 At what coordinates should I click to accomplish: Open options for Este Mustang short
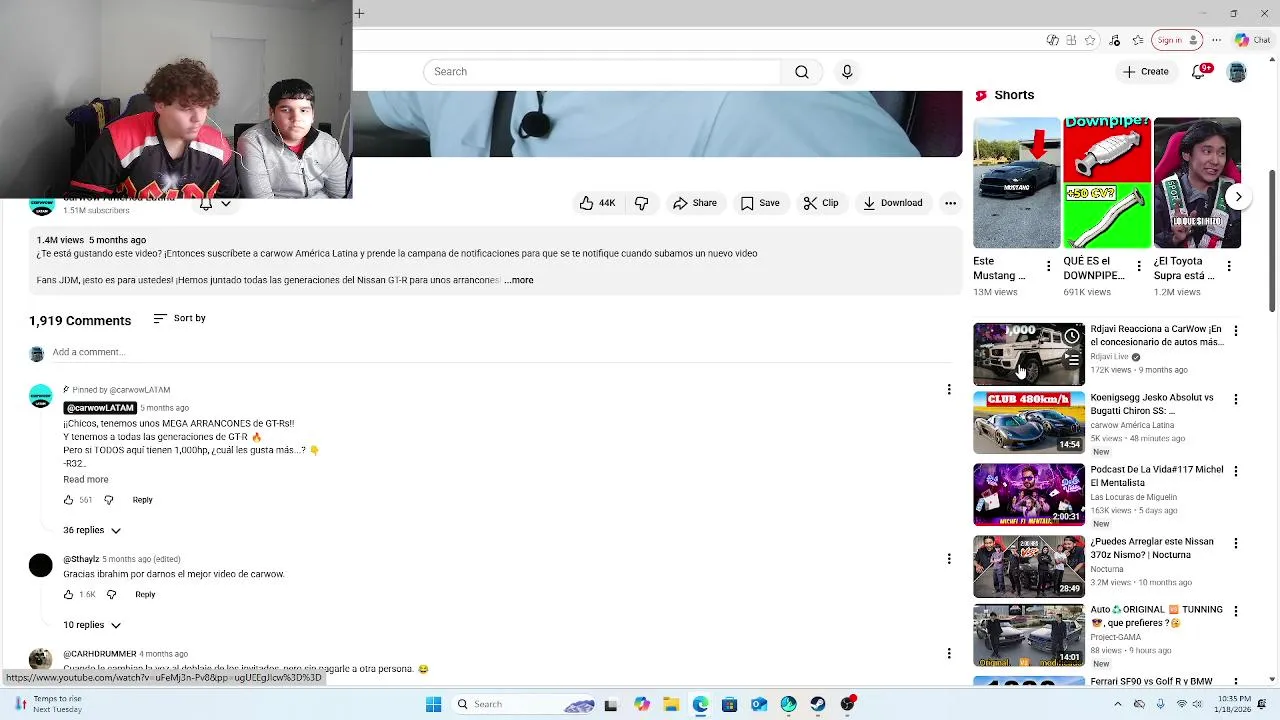1048,266
